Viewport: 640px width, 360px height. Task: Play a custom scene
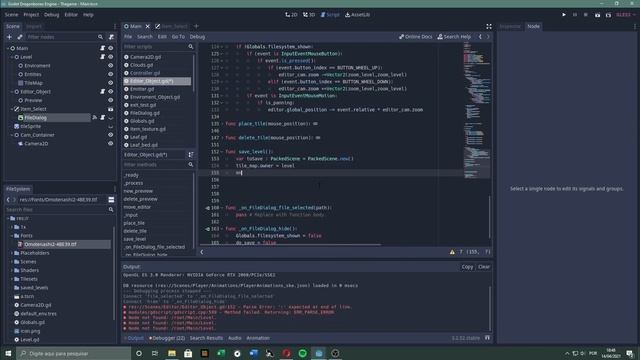(x=608, y=15)
